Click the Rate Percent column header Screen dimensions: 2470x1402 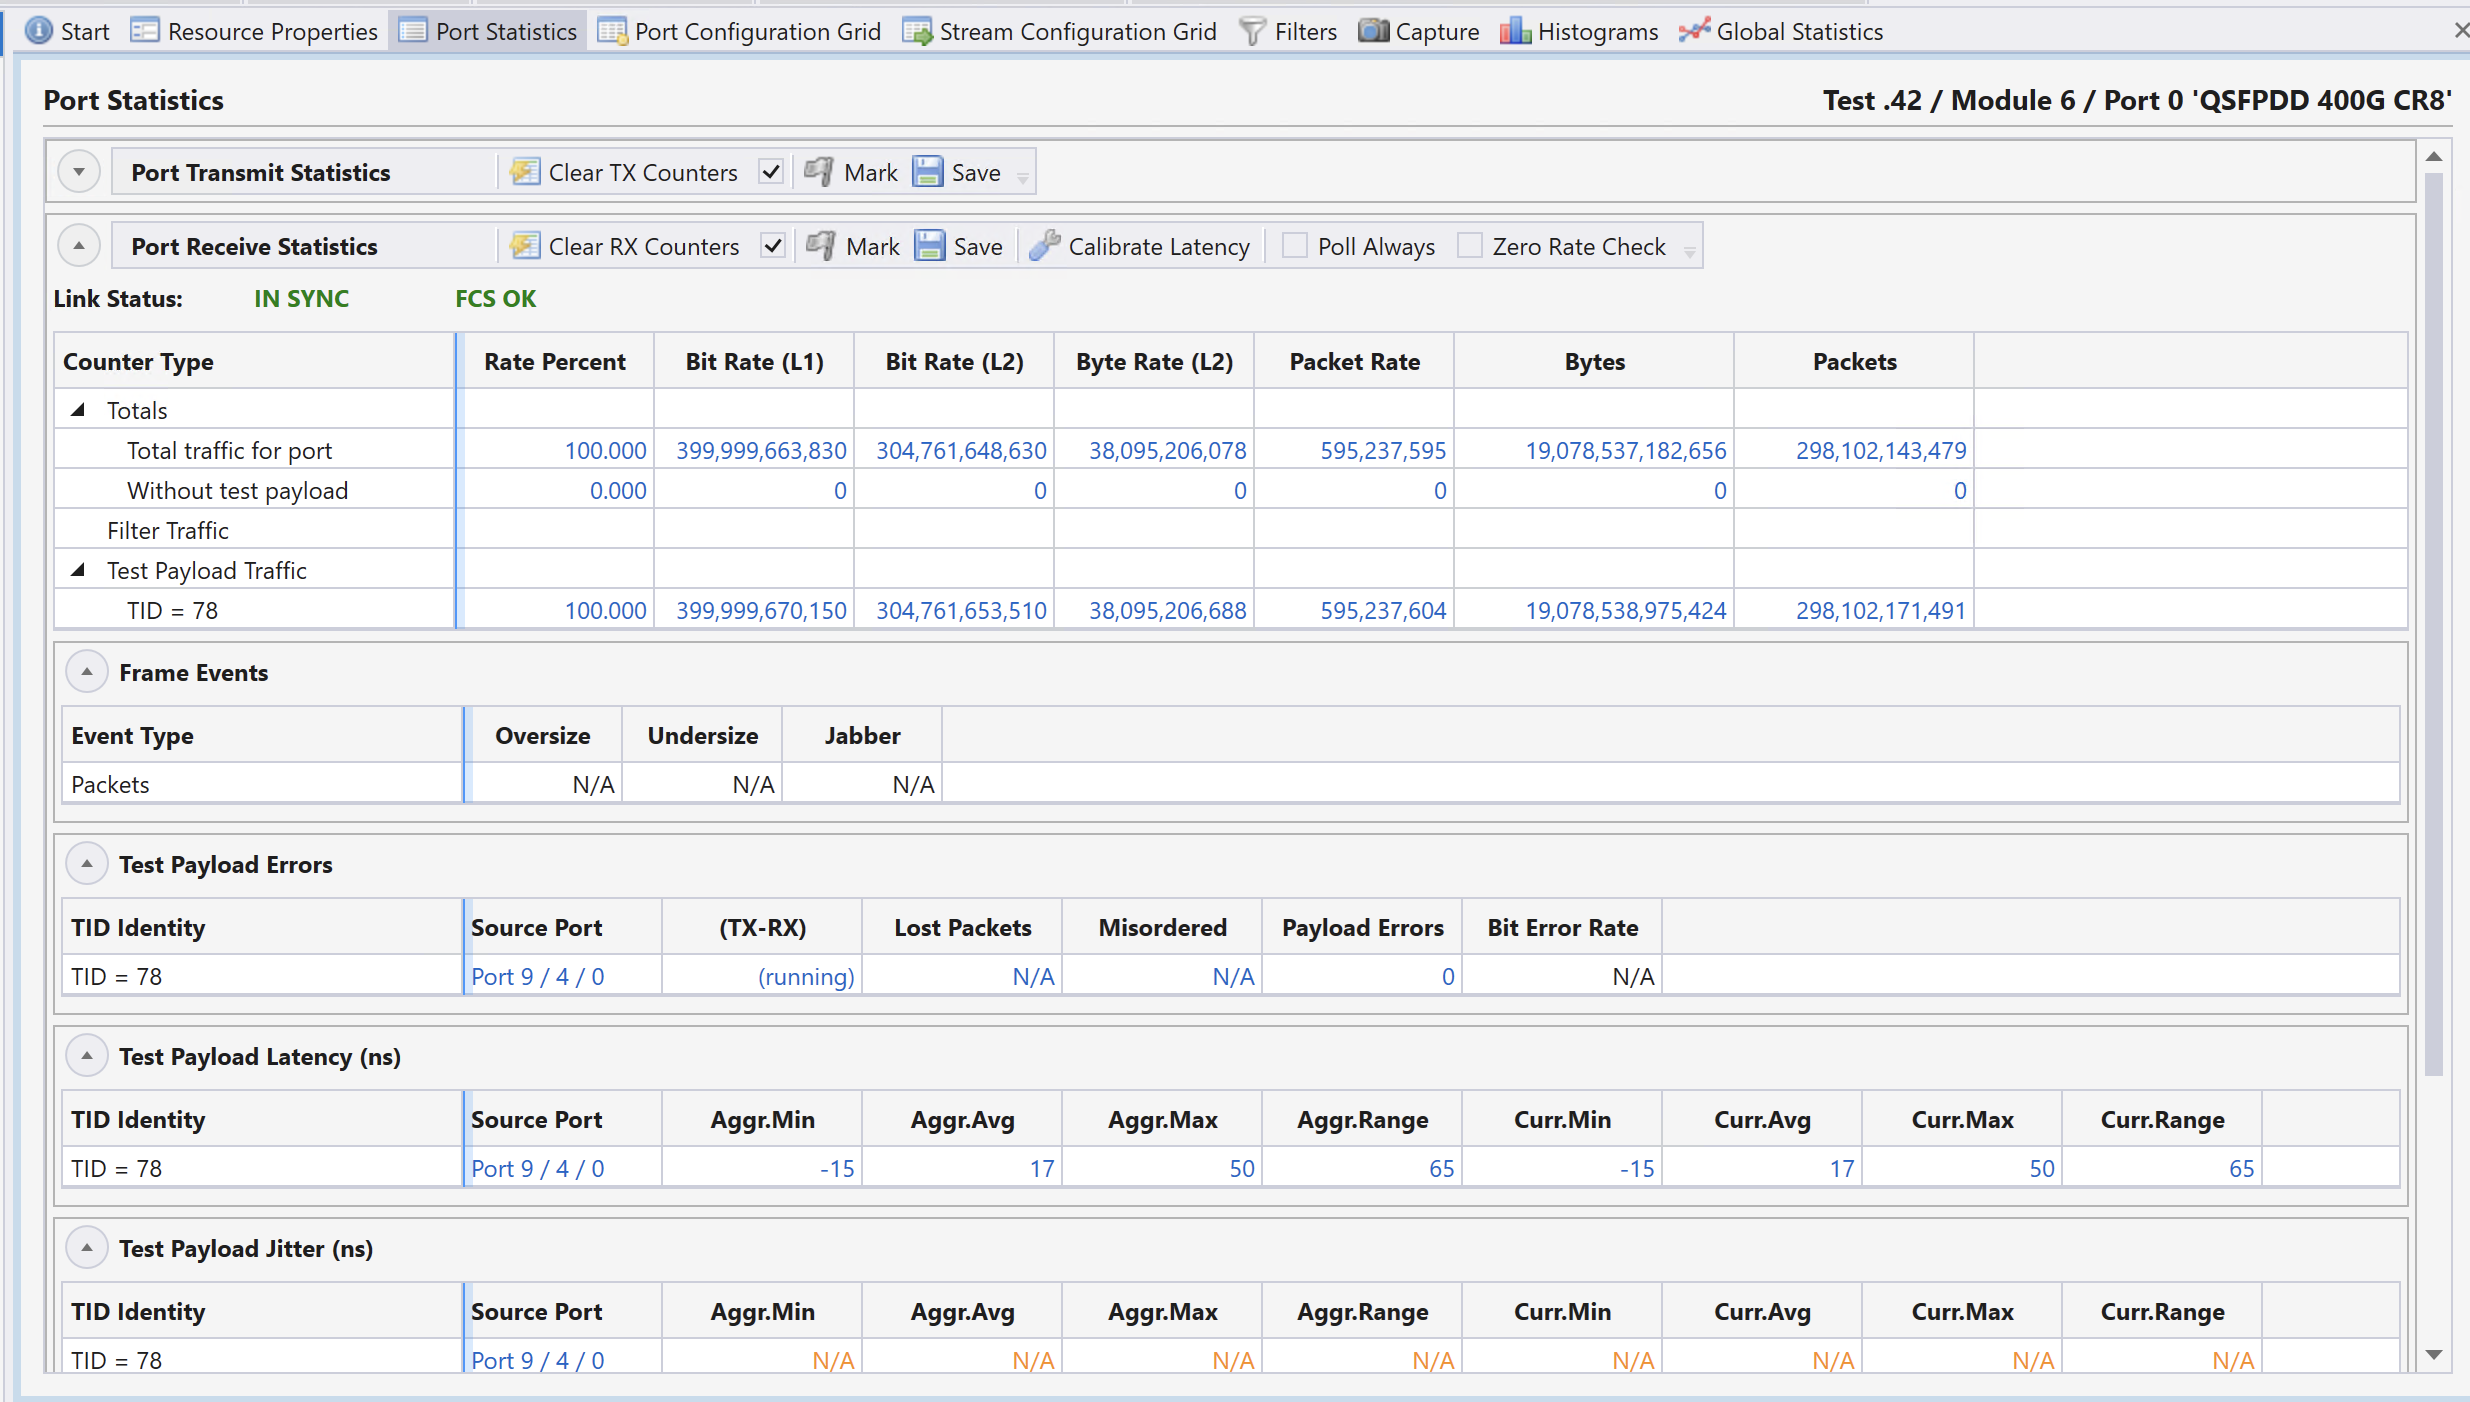(x=555, y=361)
